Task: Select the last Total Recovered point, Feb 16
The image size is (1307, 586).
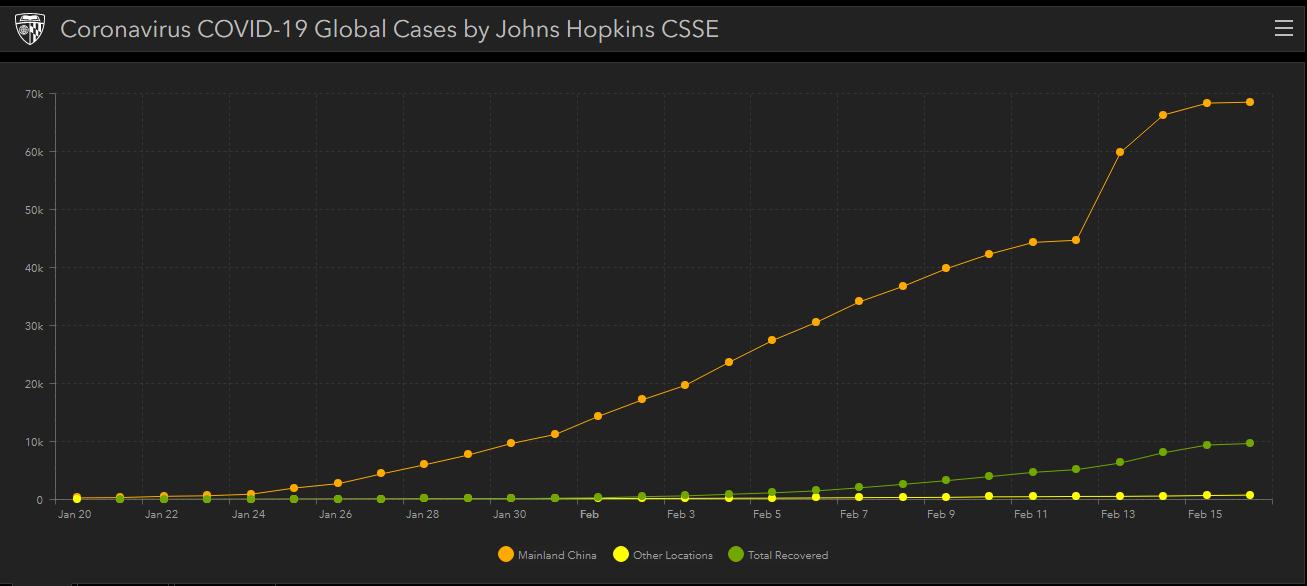Action: 1250,443
